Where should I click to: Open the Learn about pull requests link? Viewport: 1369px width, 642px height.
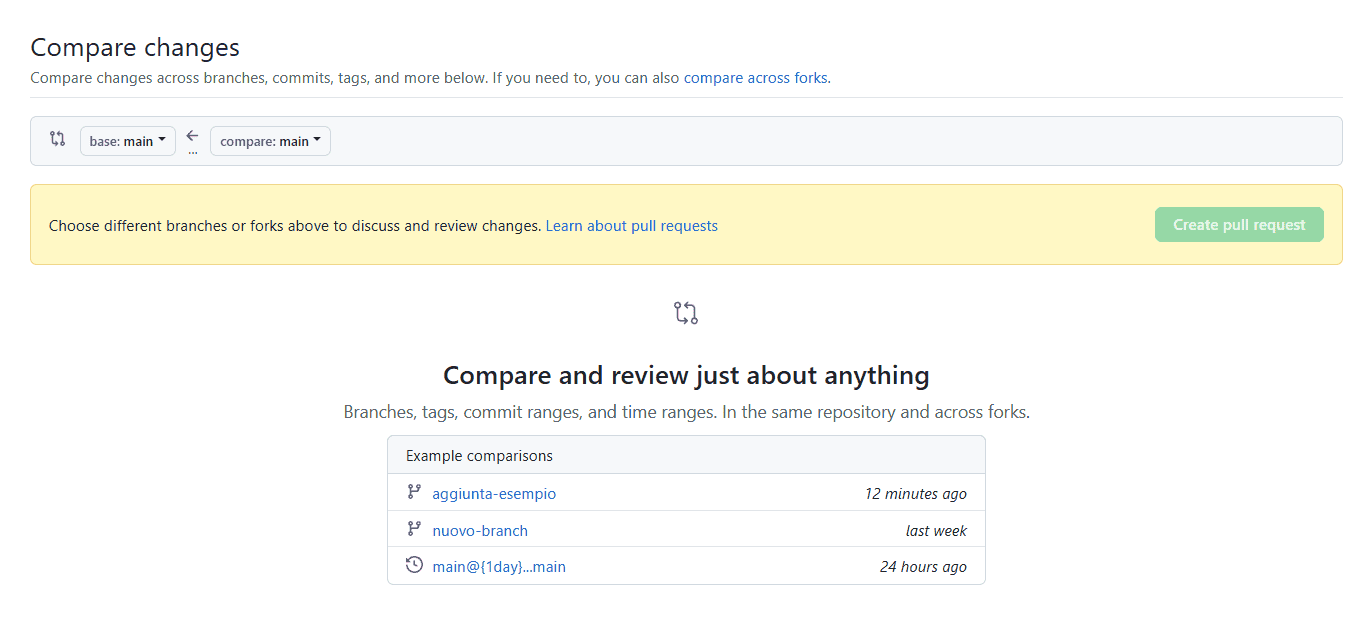tap(631, 225)
